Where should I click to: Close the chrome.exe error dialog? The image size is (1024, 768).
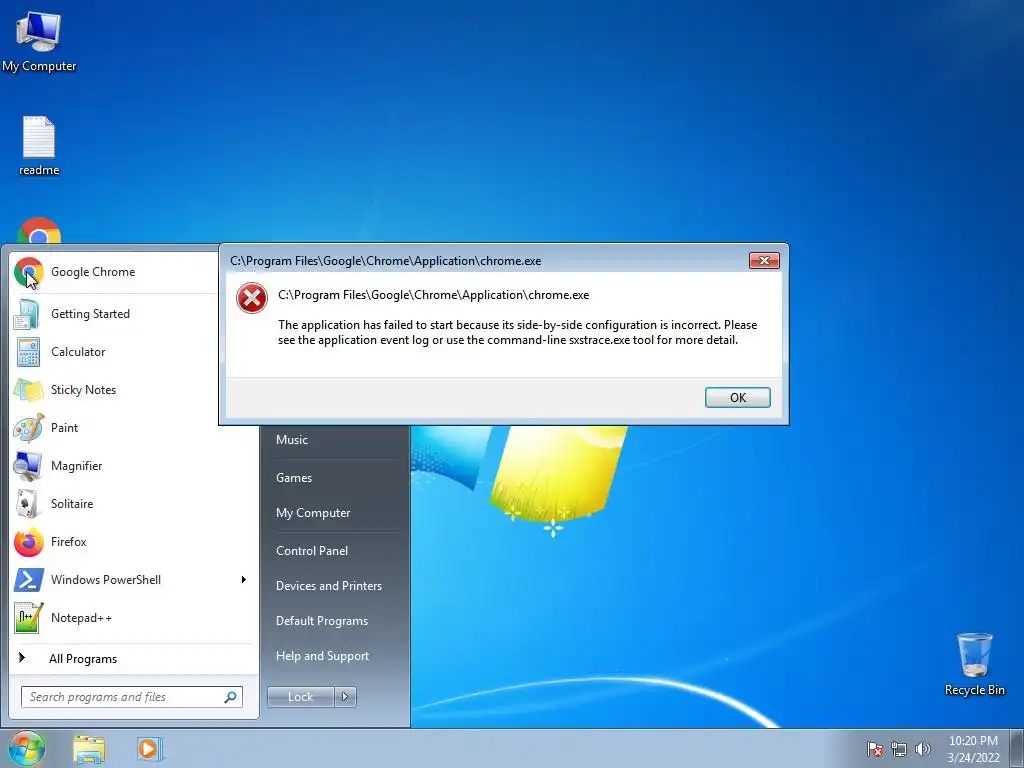(x=764, y=261)
